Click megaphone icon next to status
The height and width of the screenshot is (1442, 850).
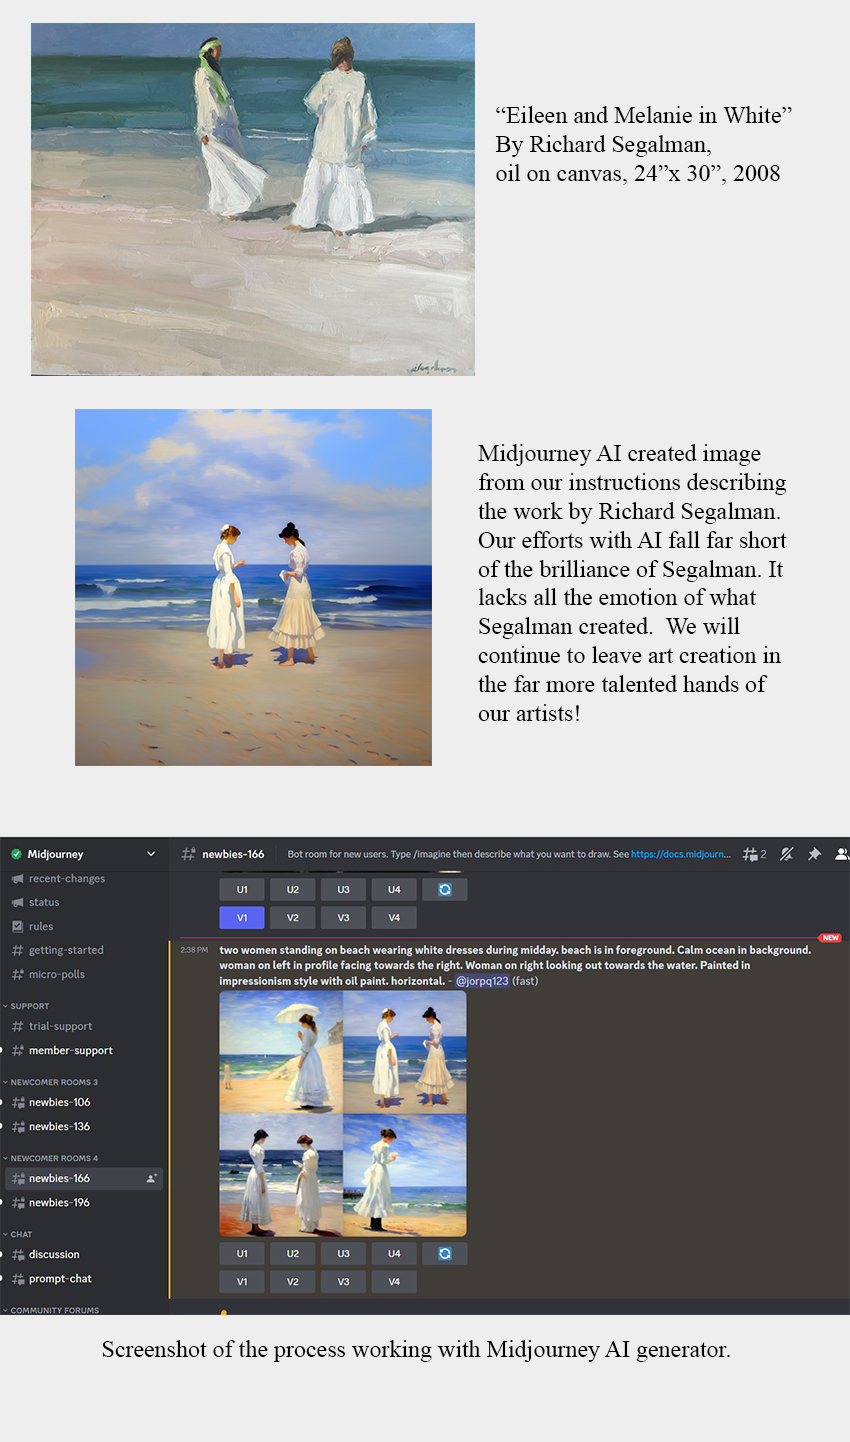[17, 902]
